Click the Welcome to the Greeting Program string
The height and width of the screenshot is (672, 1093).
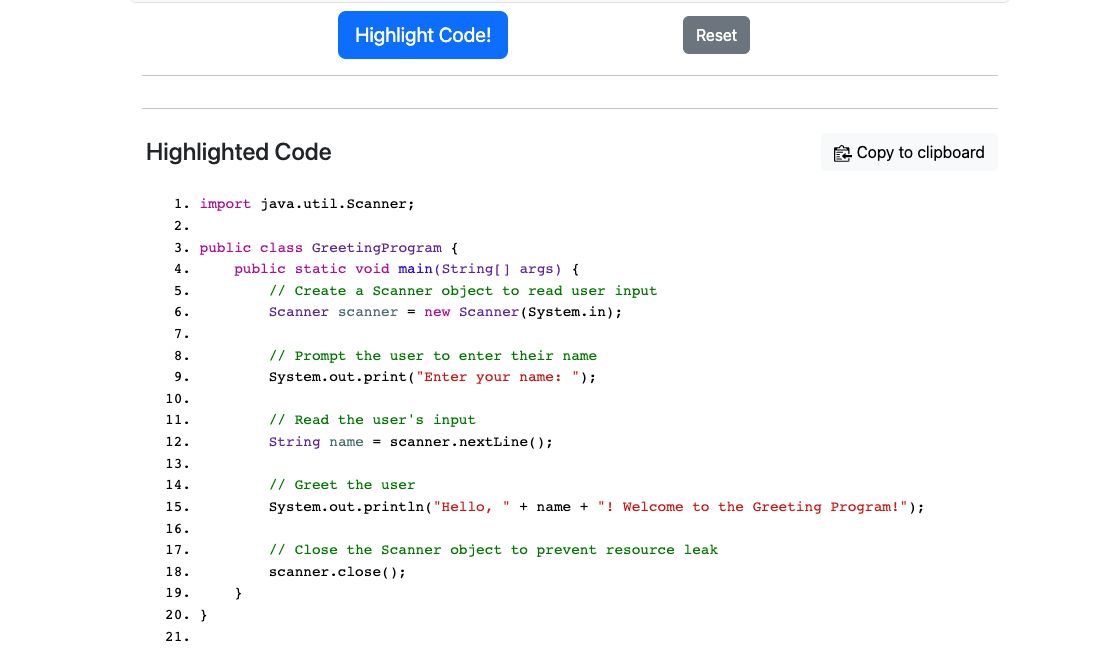coord(751,507)
